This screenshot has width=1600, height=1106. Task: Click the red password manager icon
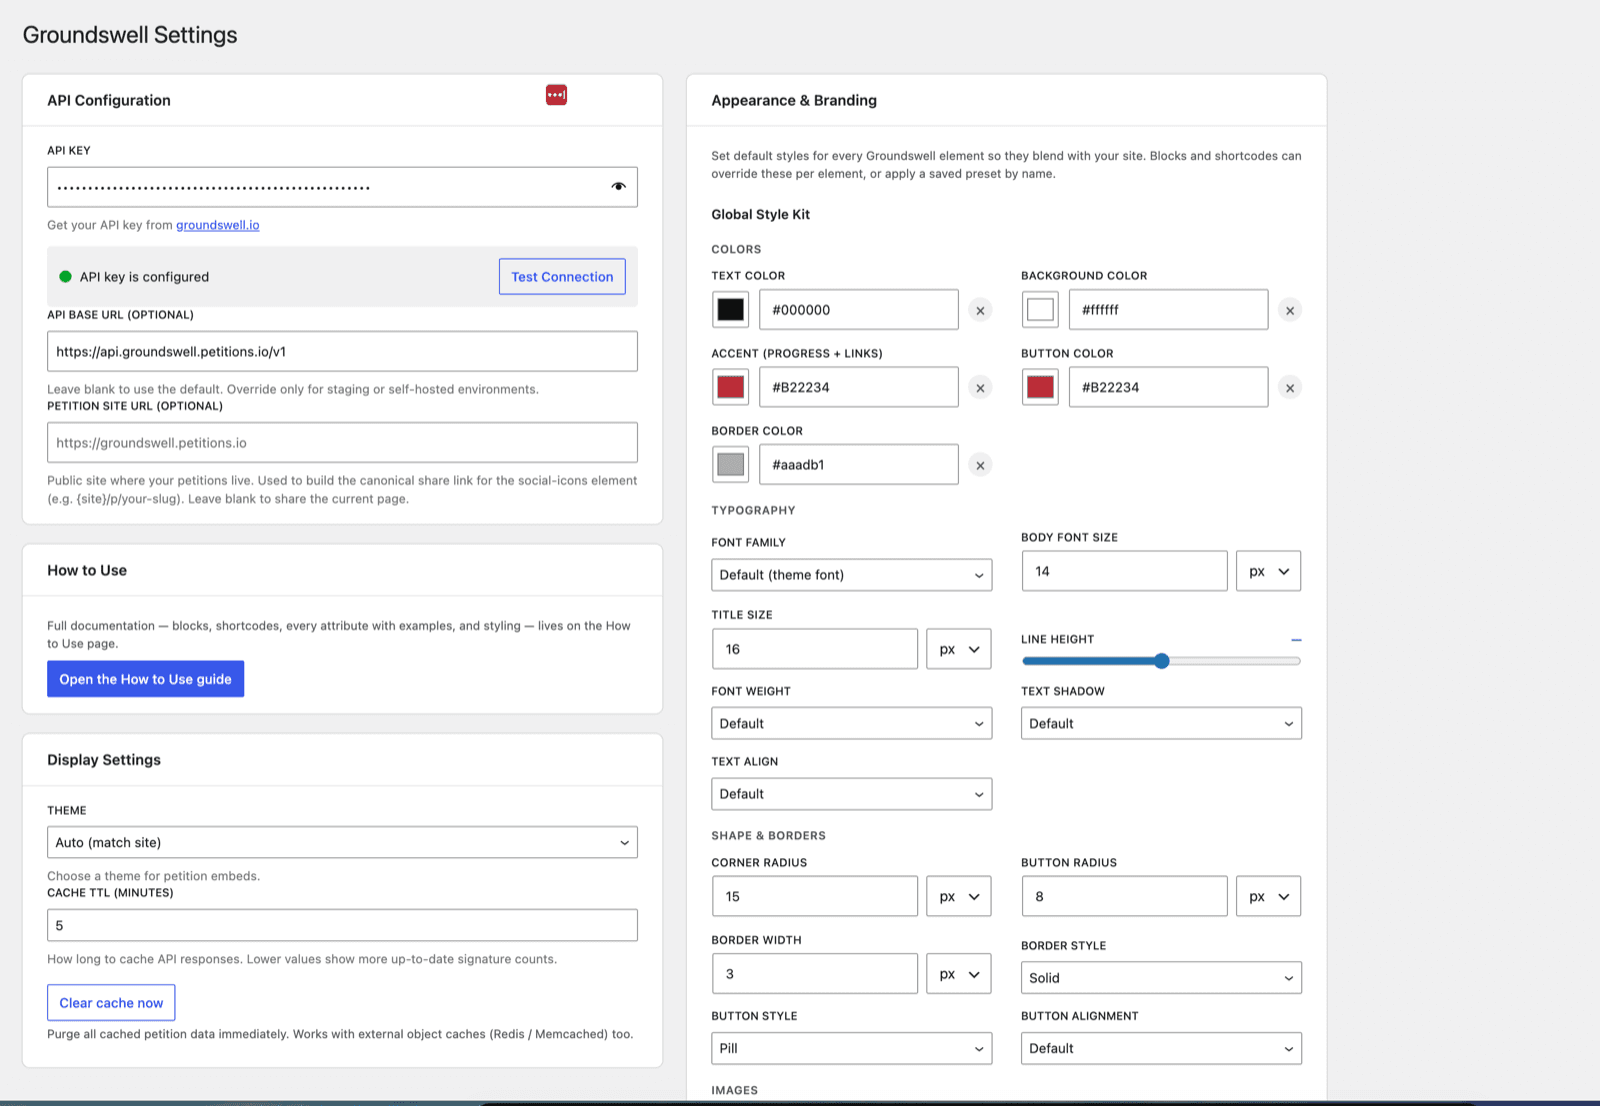click(x=556, y=95)
